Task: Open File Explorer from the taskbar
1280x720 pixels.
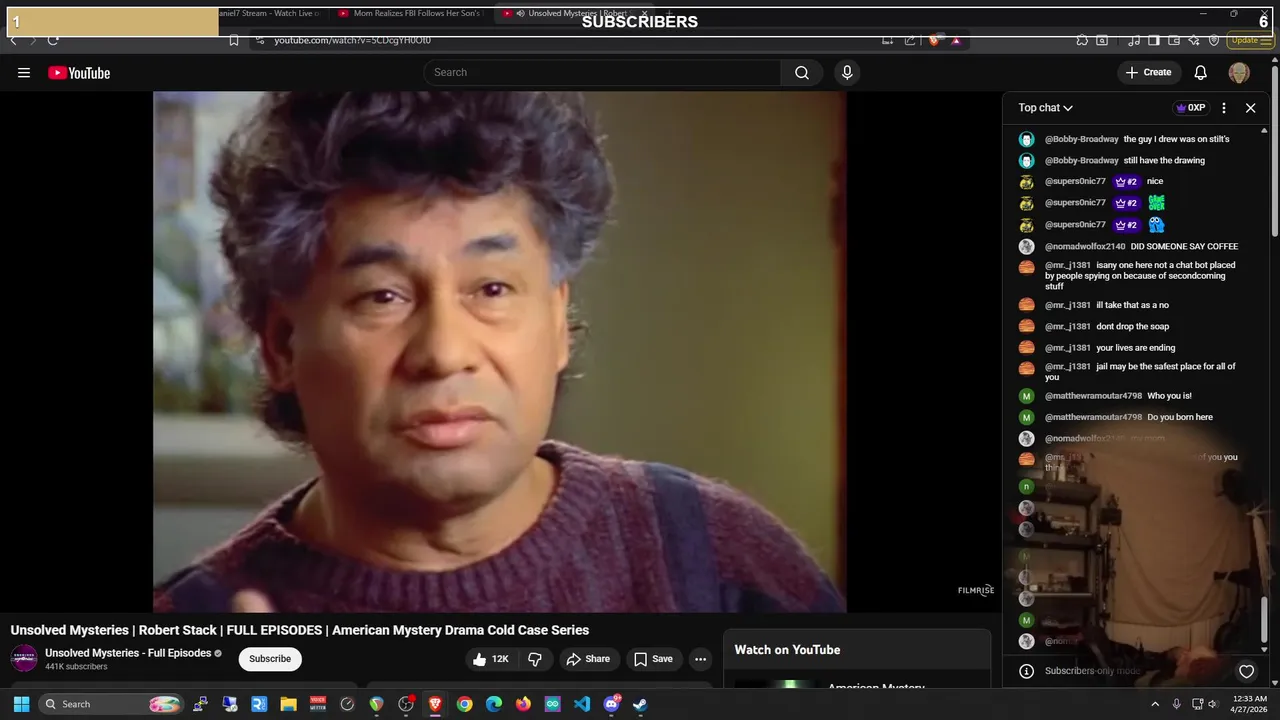Action: [288, 704]
